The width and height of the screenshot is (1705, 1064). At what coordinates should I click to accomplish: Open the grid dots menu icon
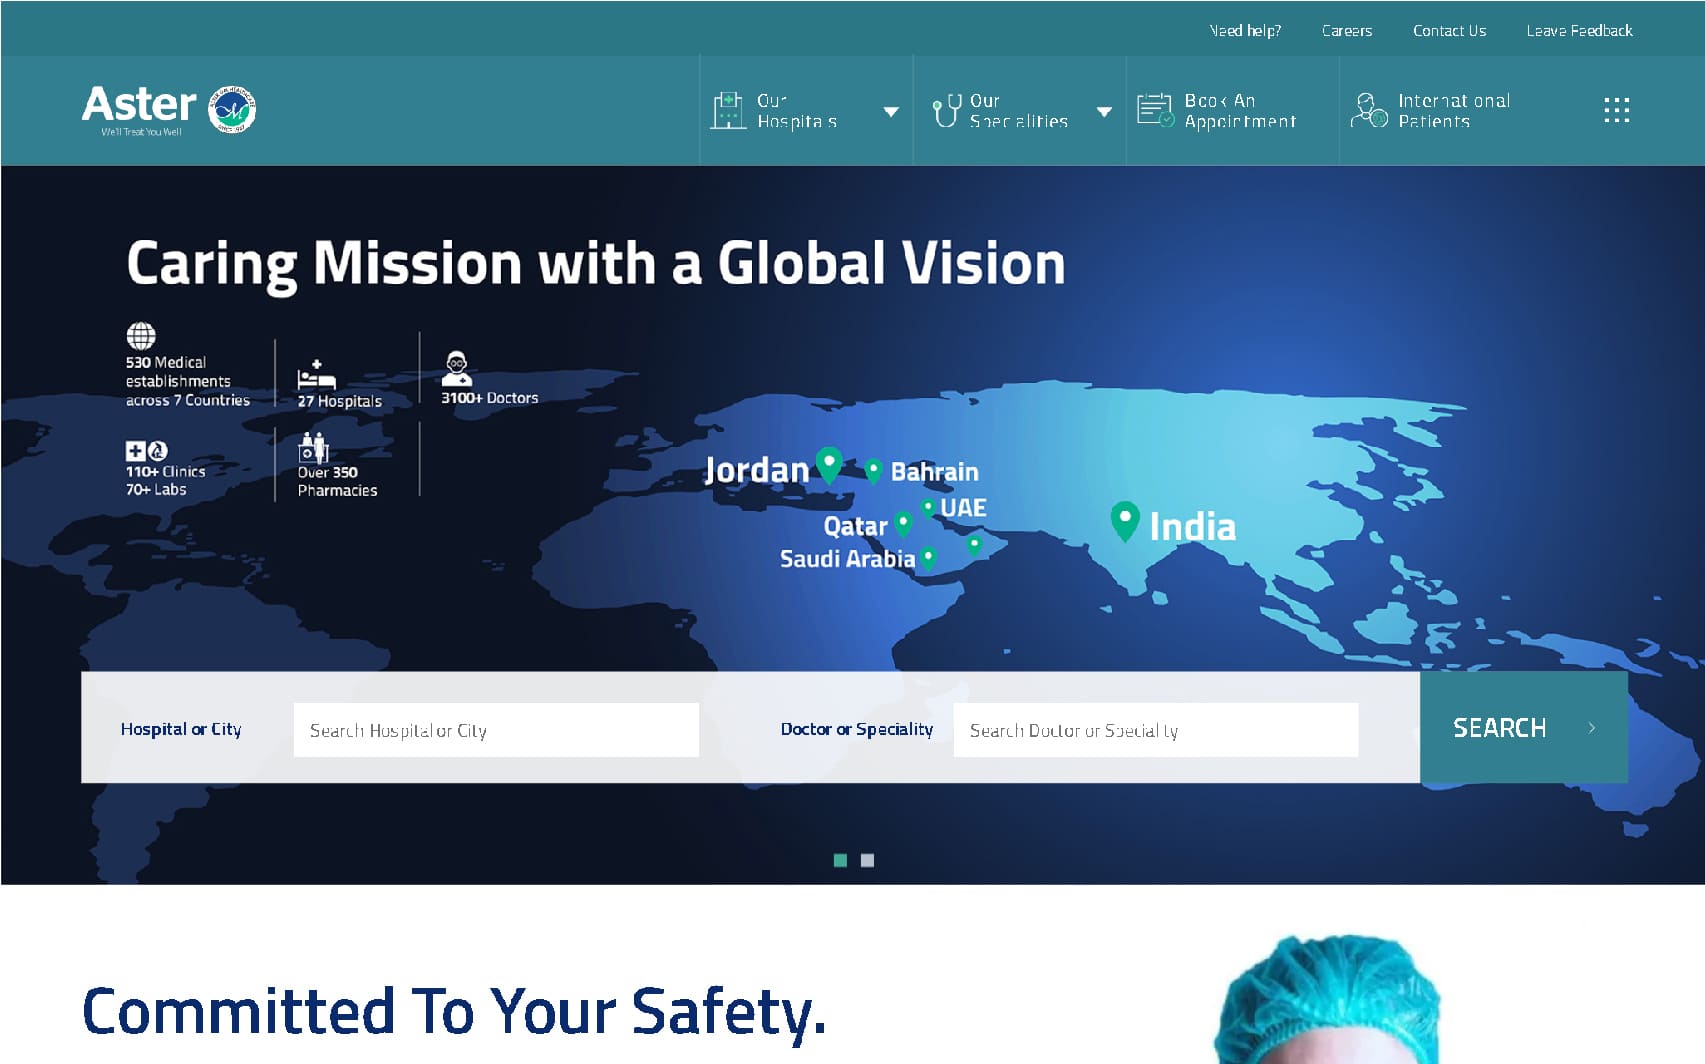click(x=1616, y=110)
